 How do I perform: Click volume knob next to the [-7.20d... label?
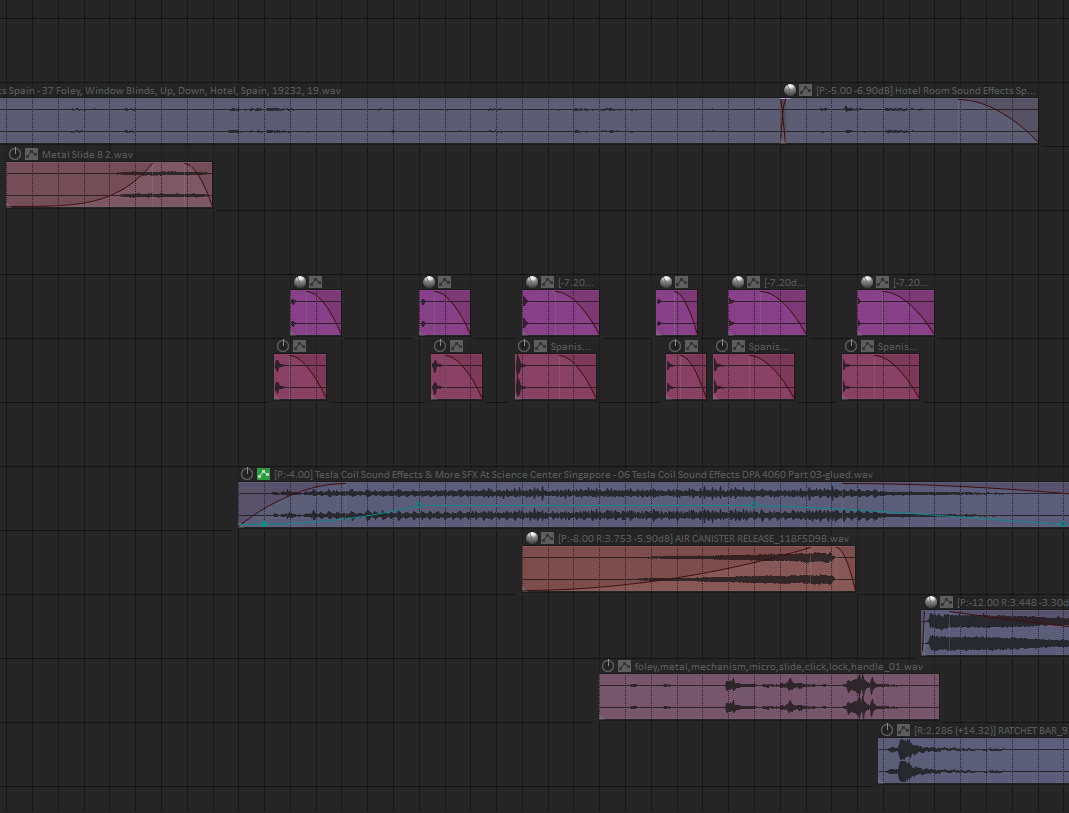(738, 281)
